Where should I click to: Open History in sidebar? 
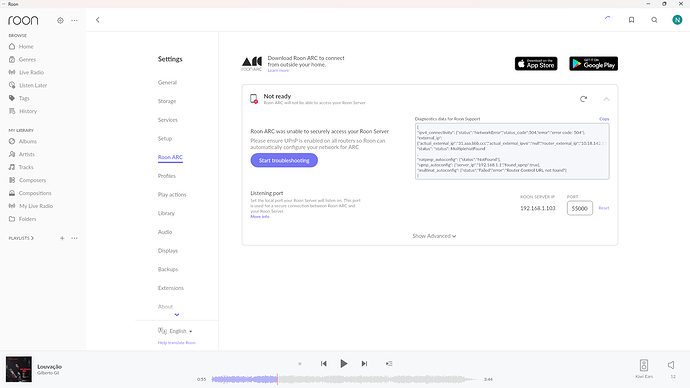pyautogui.click(x=28, y=111)
